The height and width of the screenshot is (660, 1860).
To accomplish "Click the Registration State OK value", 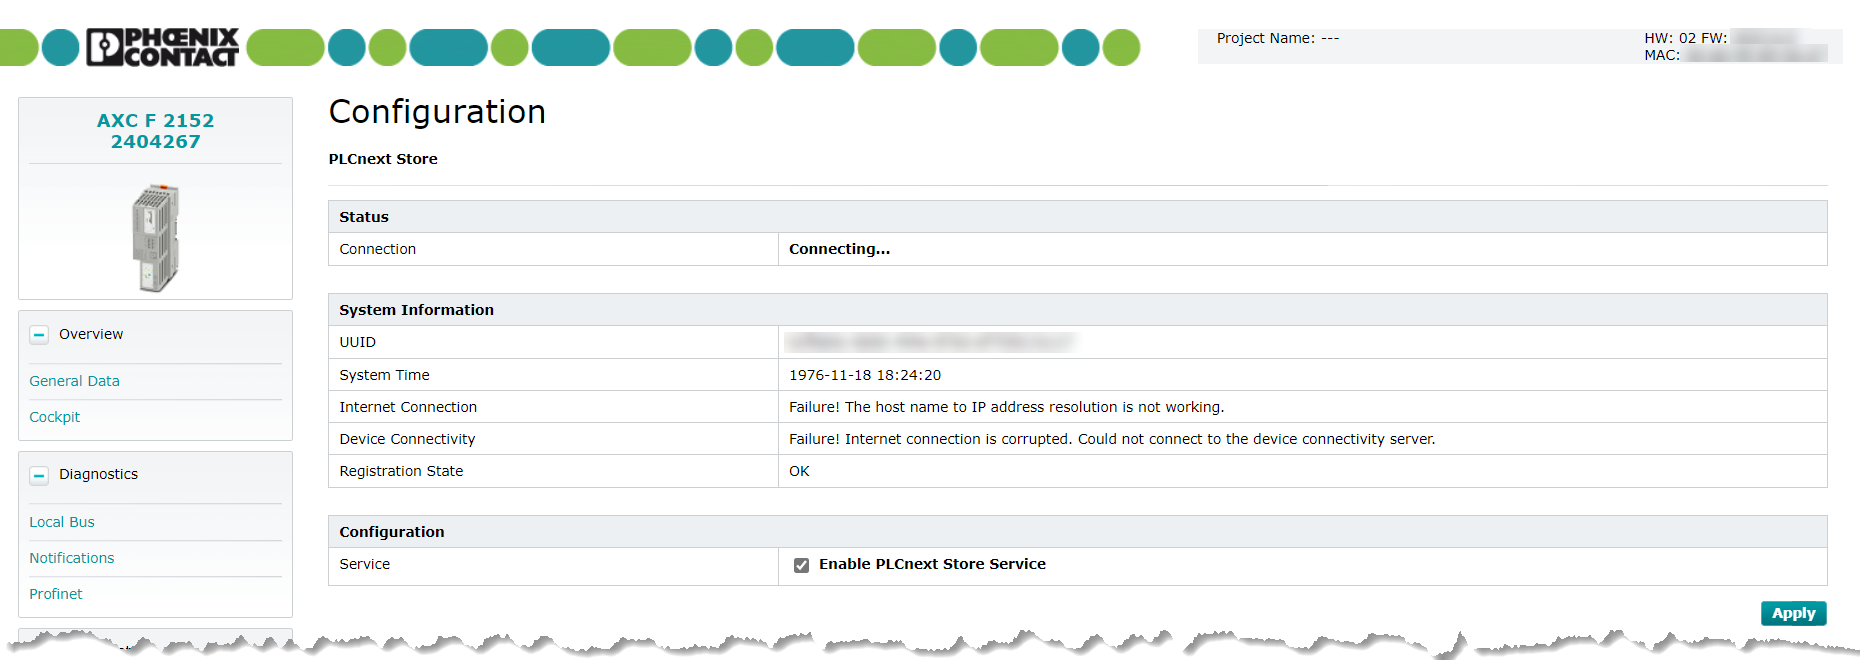I will coord(799,471).
